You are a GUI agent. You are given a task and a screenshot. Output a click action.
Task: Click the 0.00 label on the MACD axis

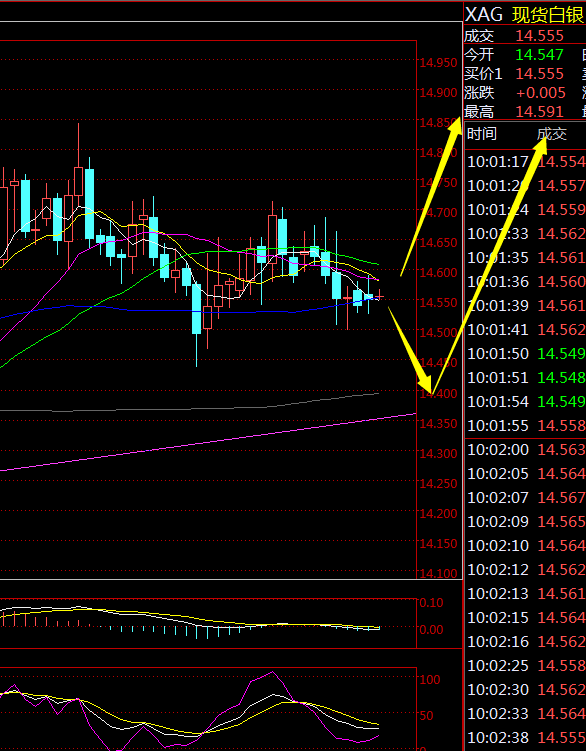431,629
